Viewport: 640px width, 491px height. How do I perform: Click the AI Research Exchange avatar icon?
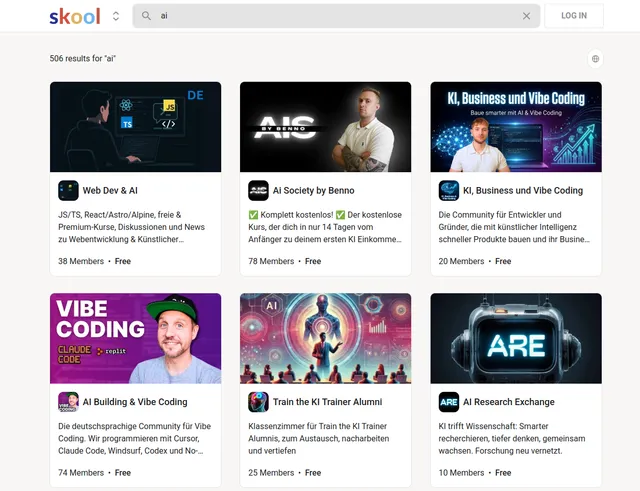coord(448,402)
